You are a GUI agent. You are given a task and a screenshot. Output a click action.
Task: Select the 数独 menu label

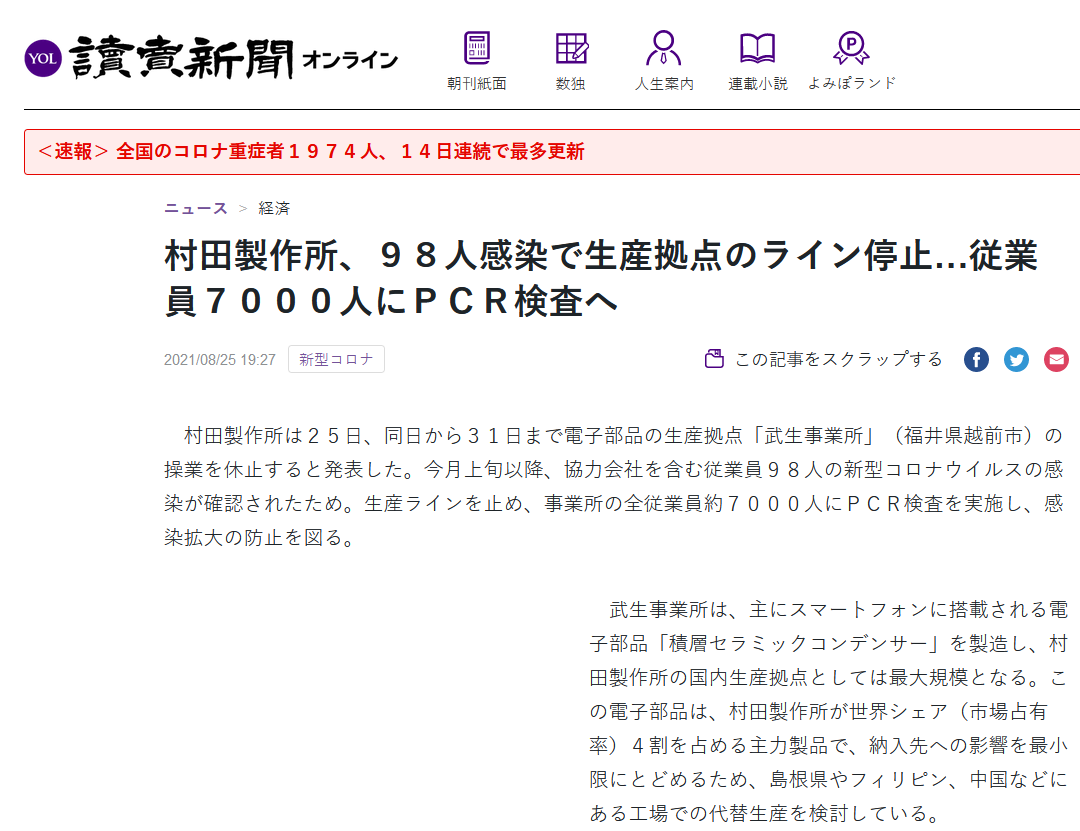click(571, 83)
